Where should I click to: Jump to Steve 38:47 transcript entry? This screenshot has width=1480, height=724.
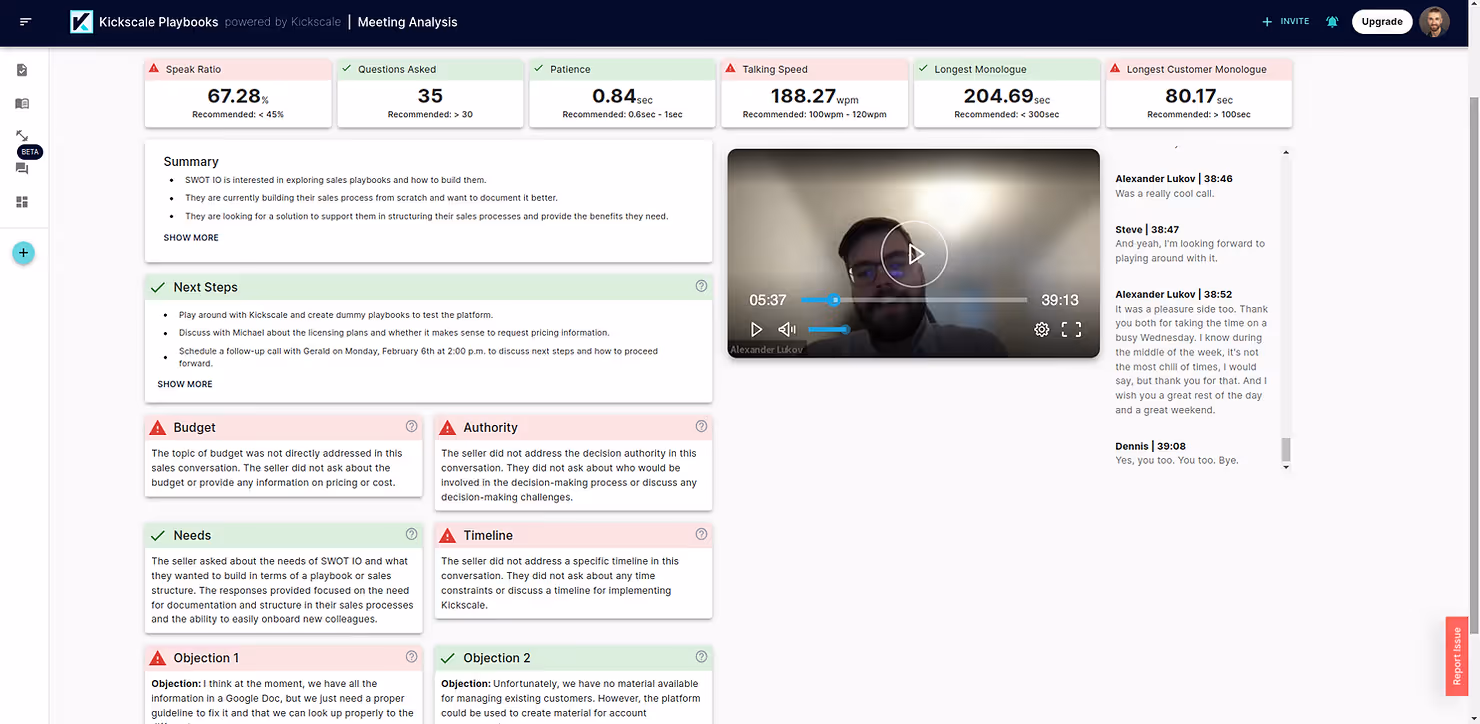pos(1147,230)
